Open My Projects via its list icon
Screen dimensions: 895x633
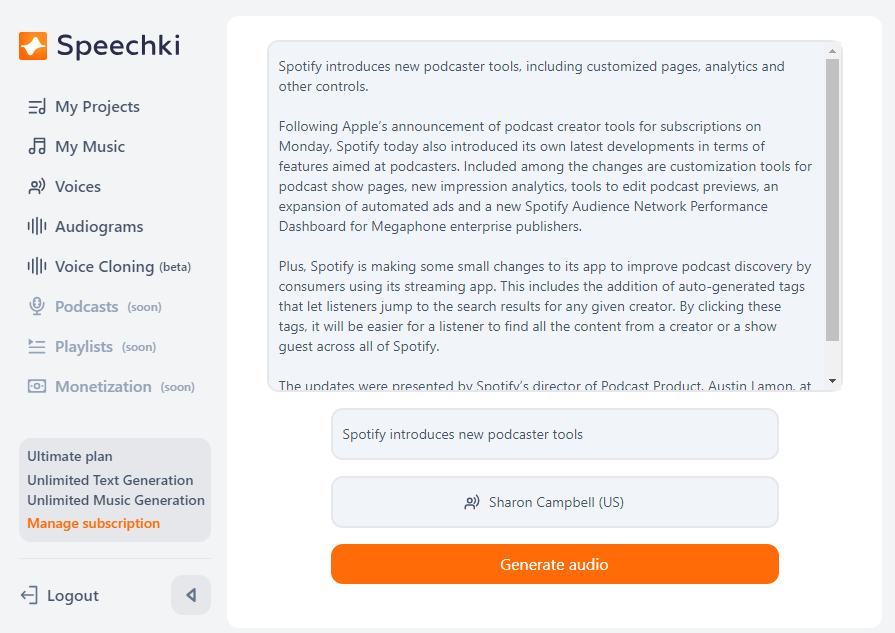[x=37, y=107]
